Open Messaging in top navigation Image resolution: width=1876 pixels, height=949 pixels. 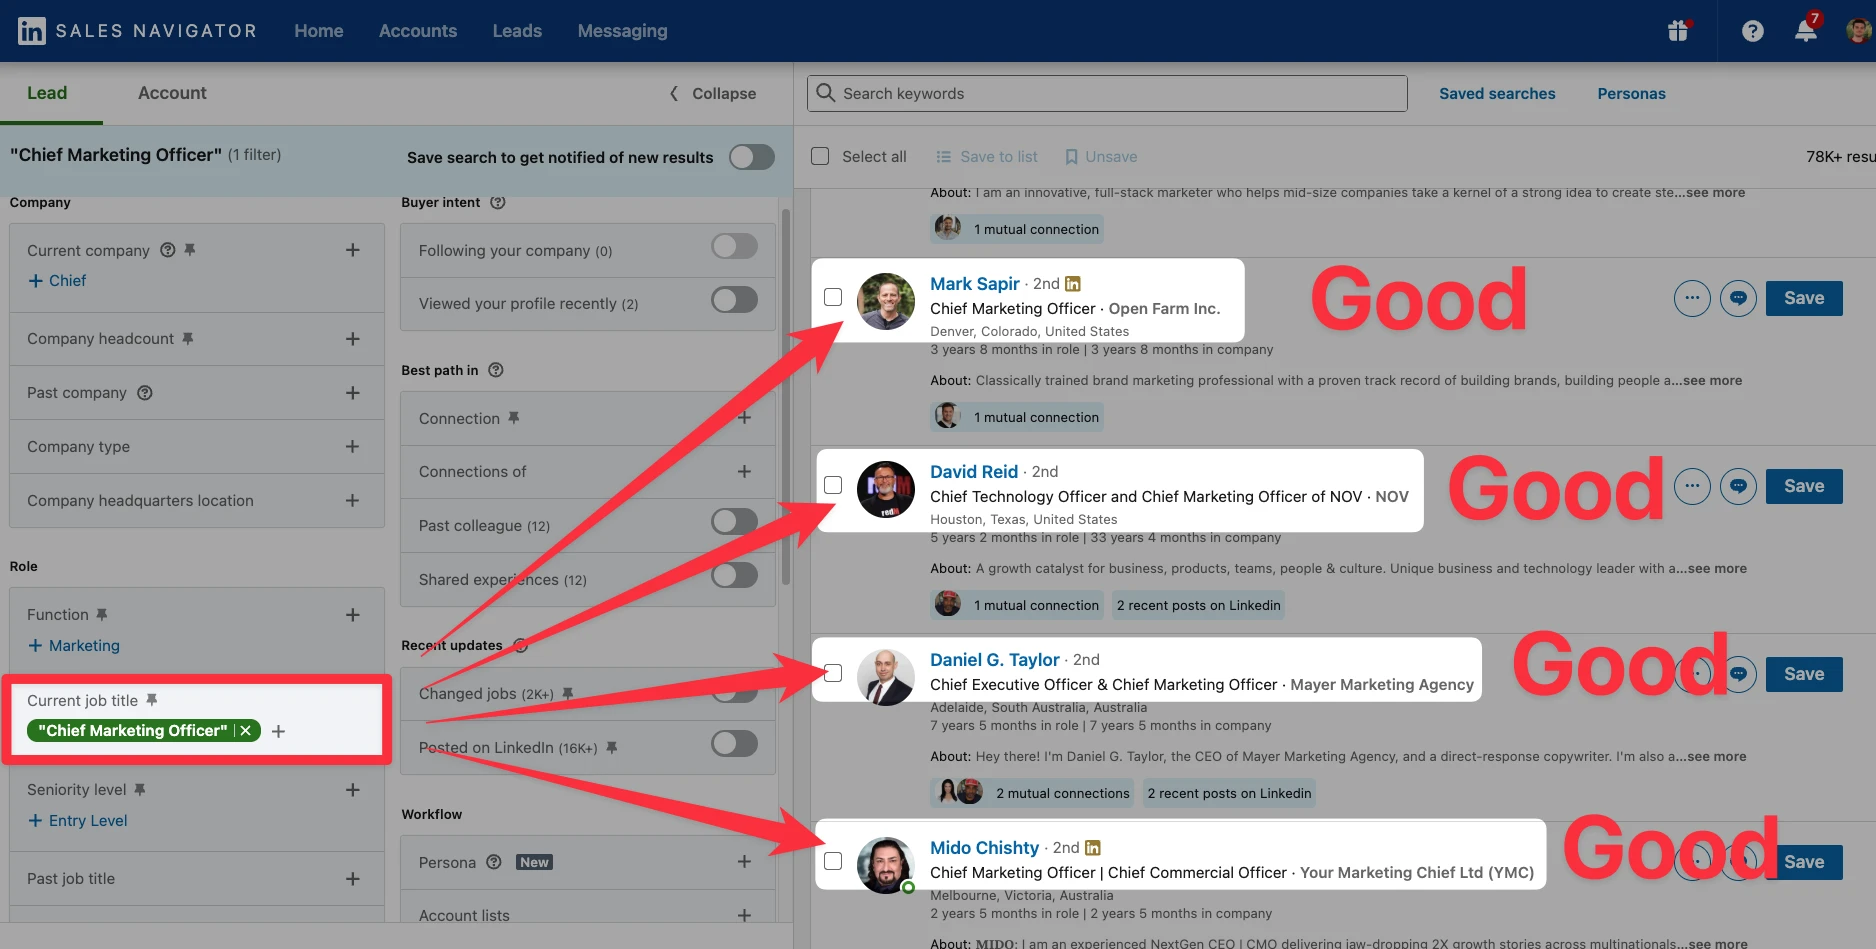[x=622, y=31]
